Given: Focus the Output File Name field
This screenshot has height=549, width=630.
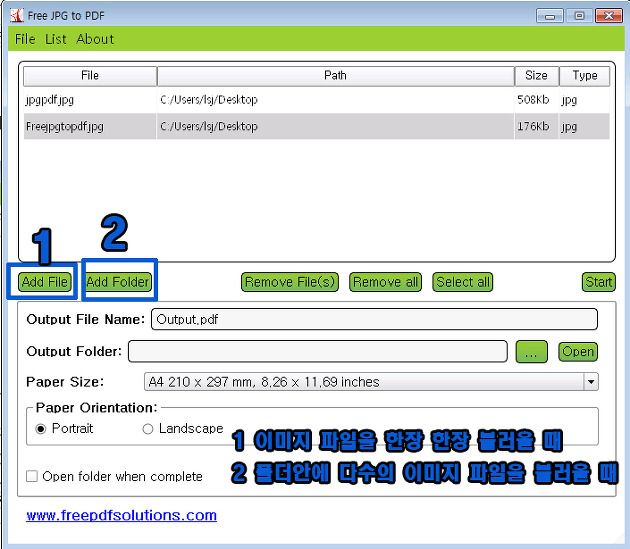Looking at the screenshot, I should coord(374,320).
